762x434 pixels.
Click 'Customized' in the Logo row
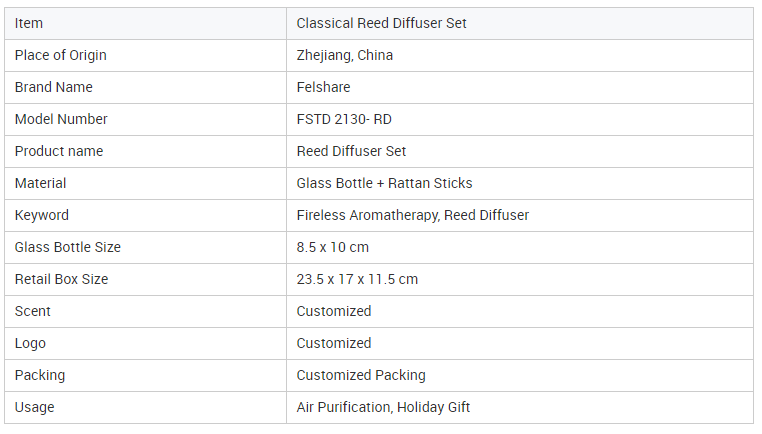pyautogui.click(x=333, y=343)
